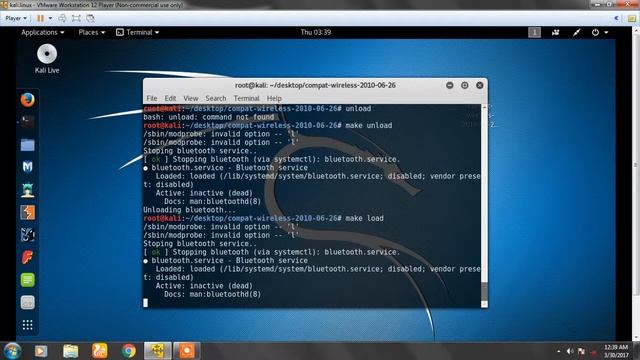Image resolution: width=640 pixels, height=360 pixels.
Task: Minimize the root@kali terminal window
Action: (x=449, y=85)
